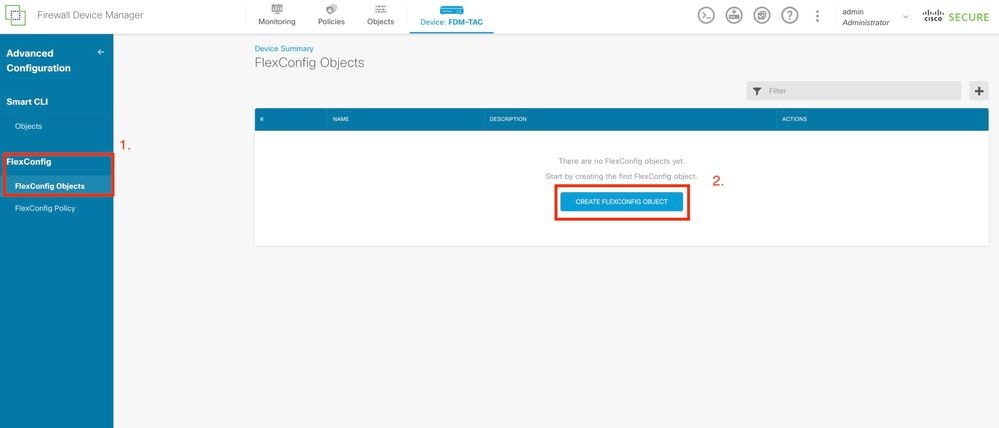This screenshot has width=999, height=428.
Task: Open the task list icon
Action: [762, 16]
